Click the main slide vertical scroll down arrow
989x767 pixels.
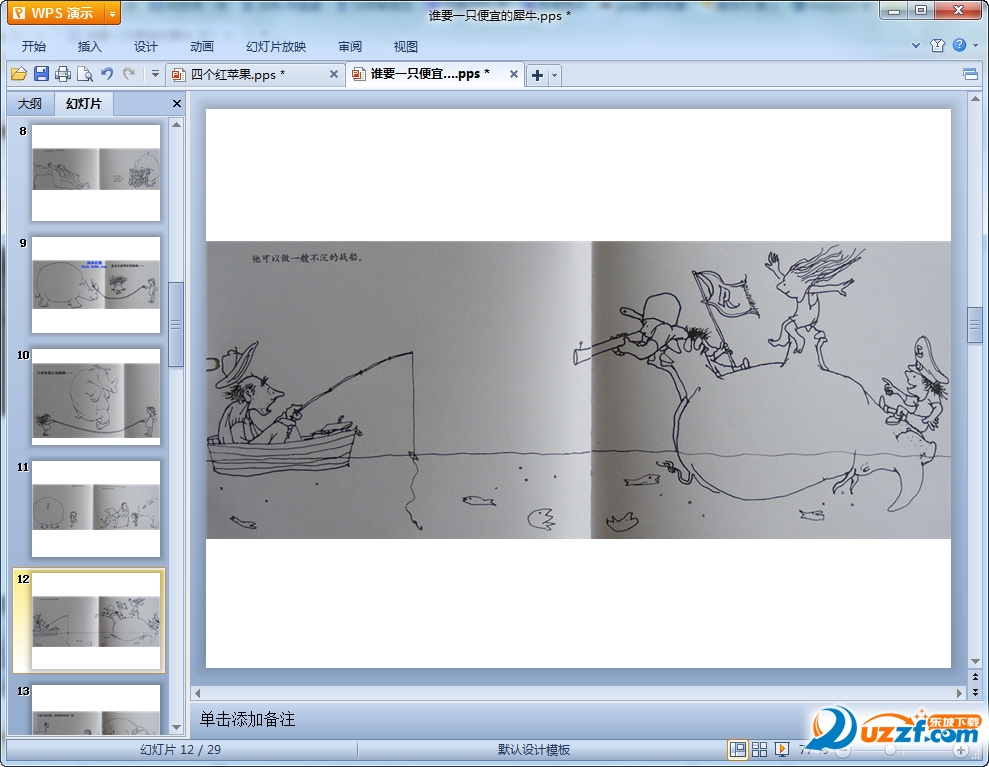pos(975,661)
